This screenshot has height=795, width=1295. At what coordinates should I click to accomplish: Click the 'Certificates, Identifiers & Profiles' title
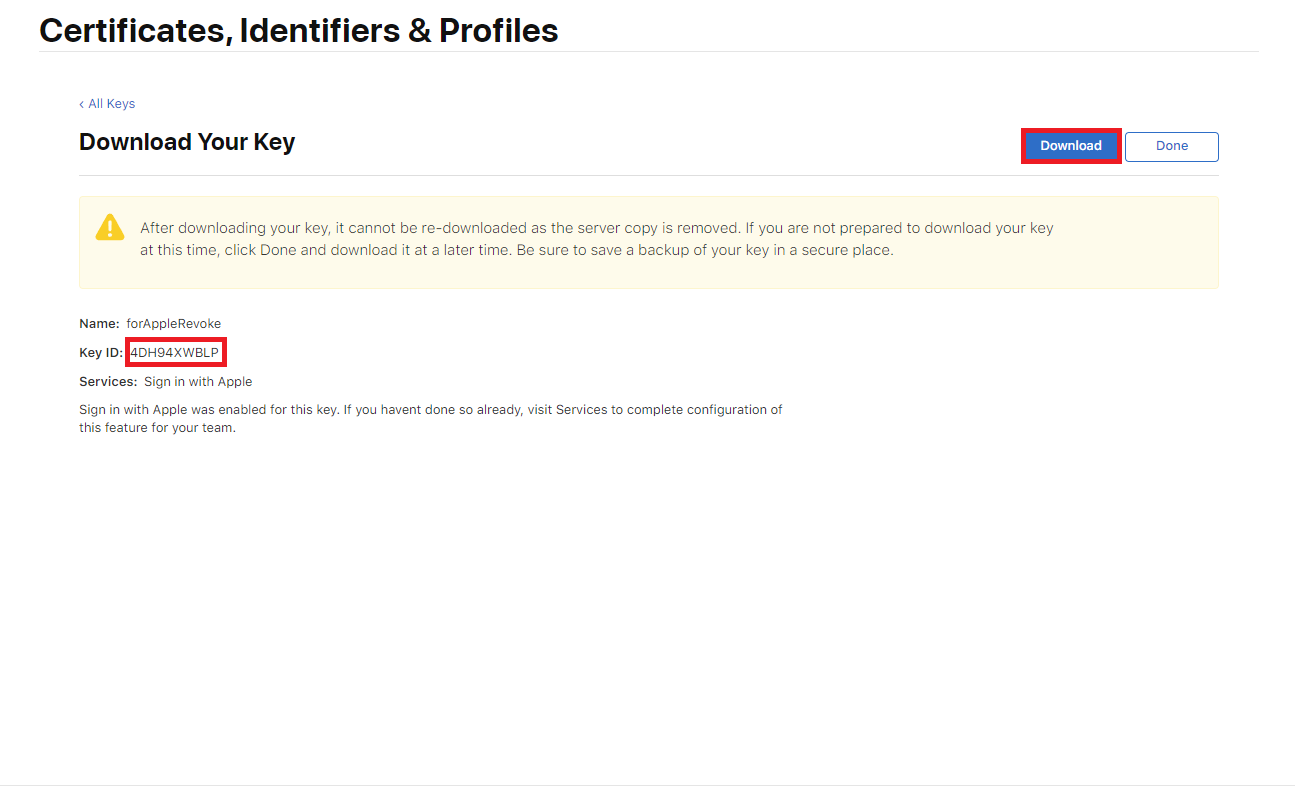299,30
